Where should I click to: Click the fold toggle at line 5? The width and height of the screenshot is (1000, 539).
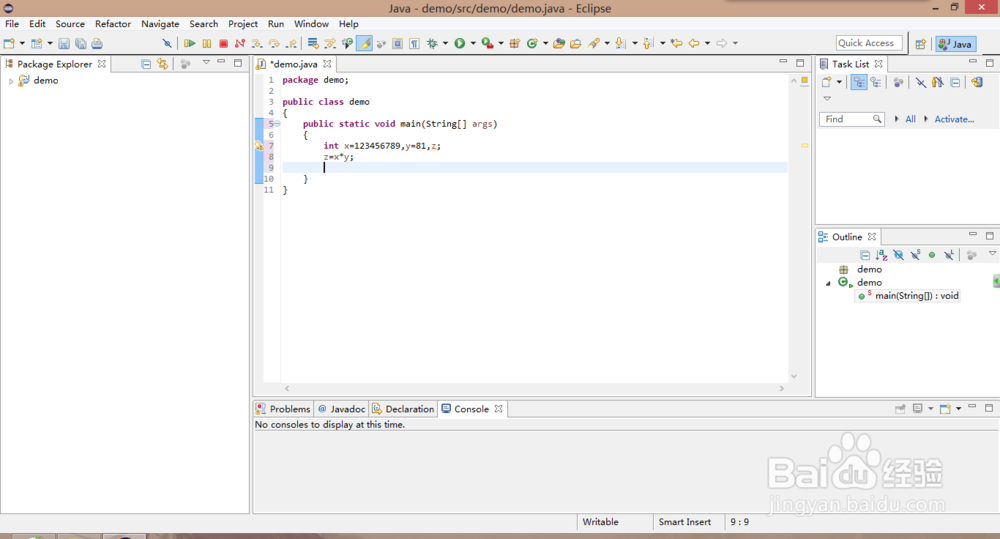(x=277, y=124)
